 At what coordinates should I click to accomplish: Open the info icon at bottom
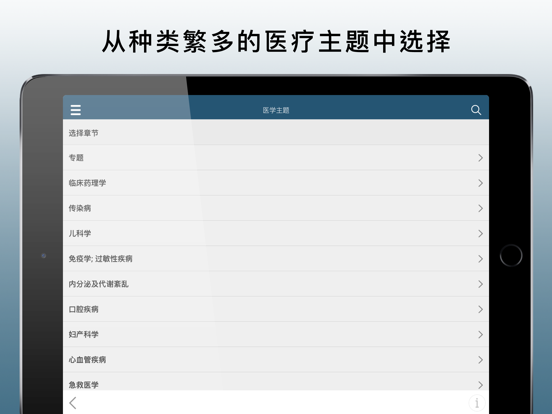point(477,403)
